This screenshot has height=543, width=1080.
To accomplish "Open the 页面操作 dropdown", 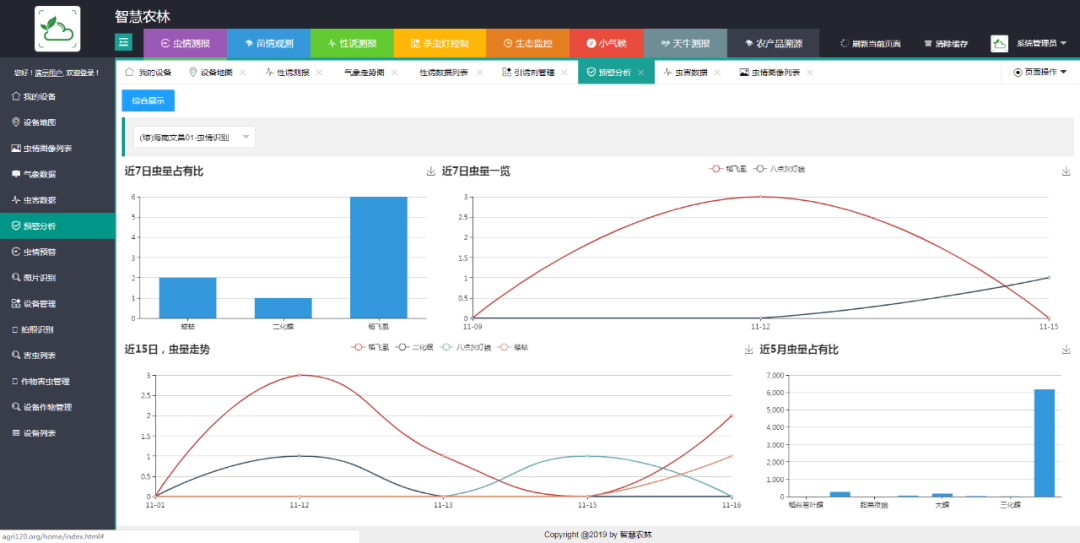I will 1040,72.
